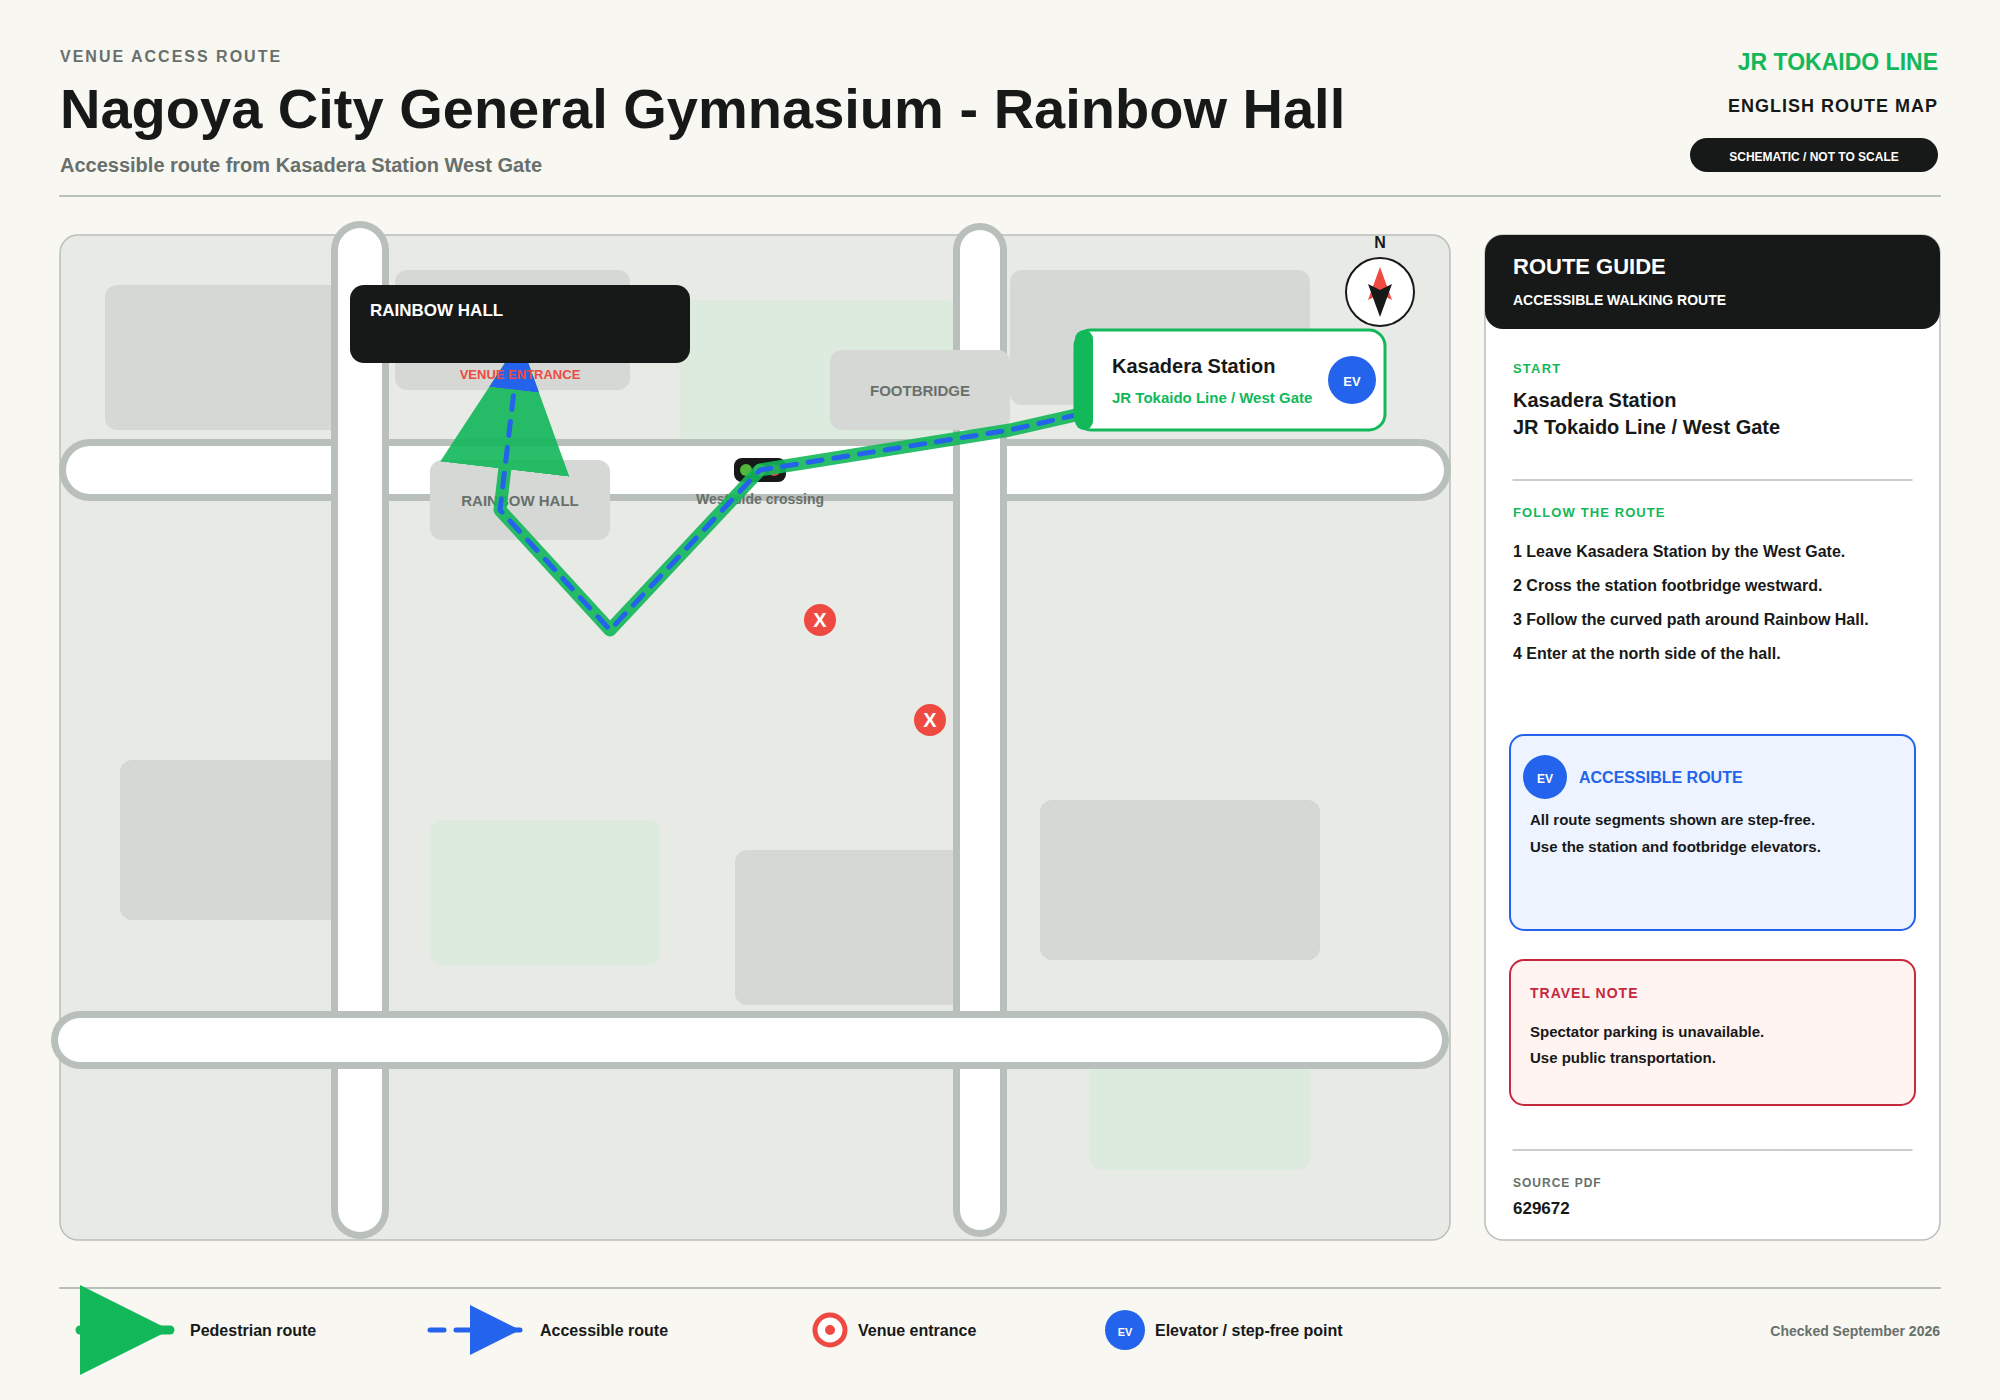Click the SCHEMATIC / NOT TO SCALE badge

(1814, 156)
